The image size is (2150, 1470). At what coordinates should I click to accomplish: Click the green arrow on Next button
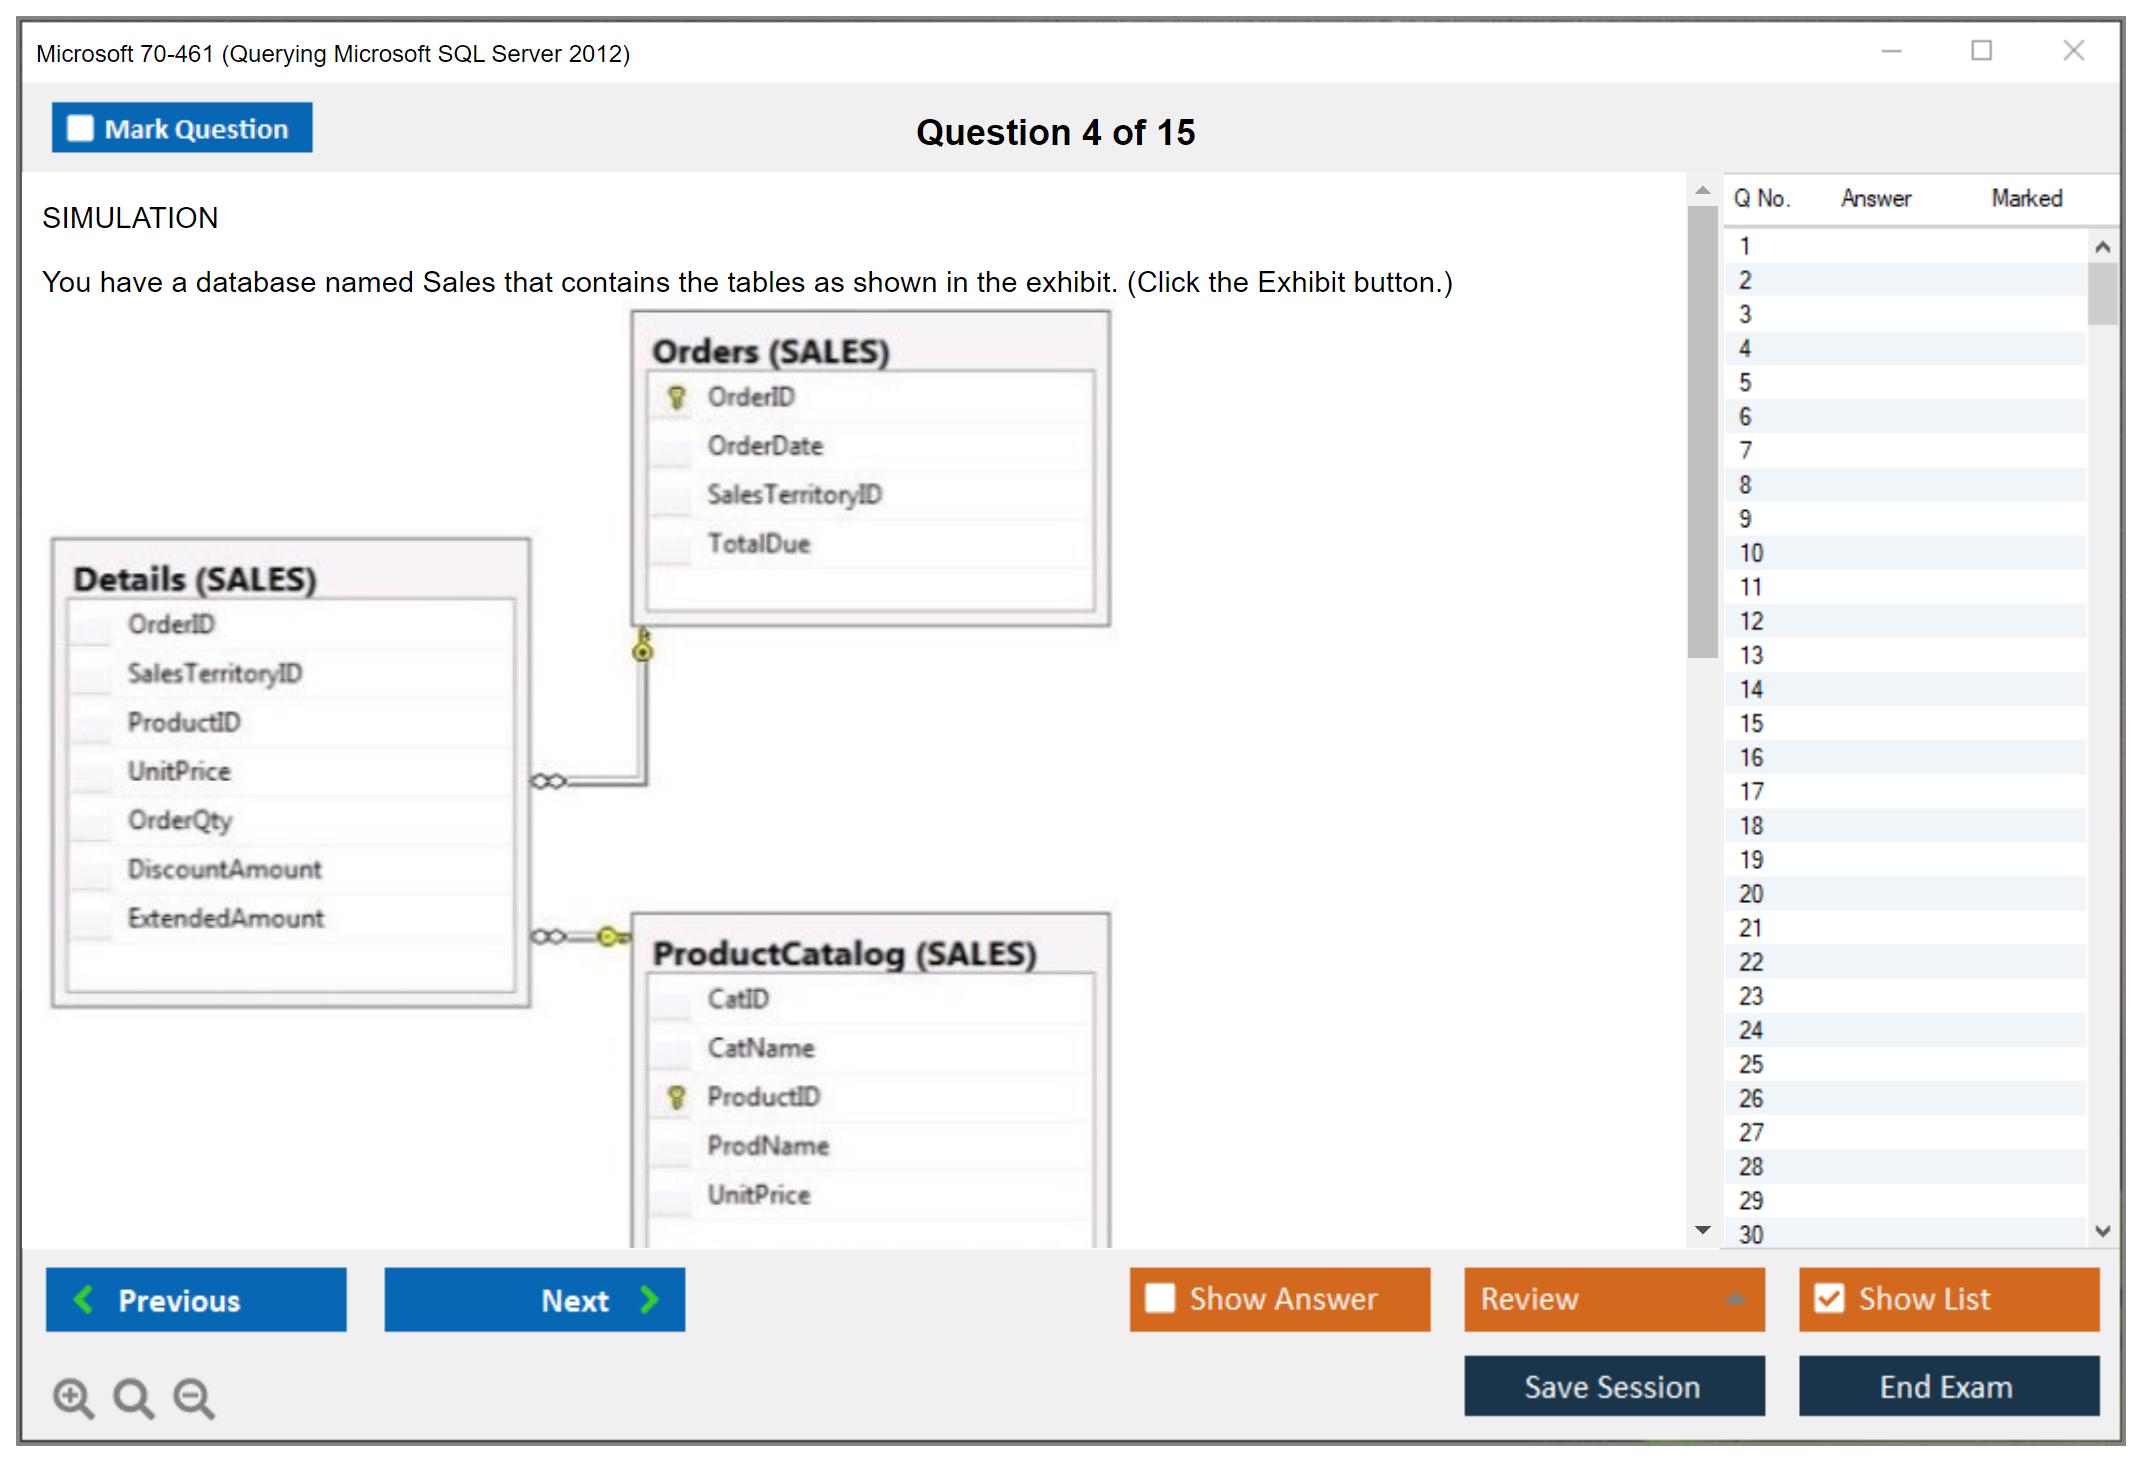click(x=650, y=1299)
